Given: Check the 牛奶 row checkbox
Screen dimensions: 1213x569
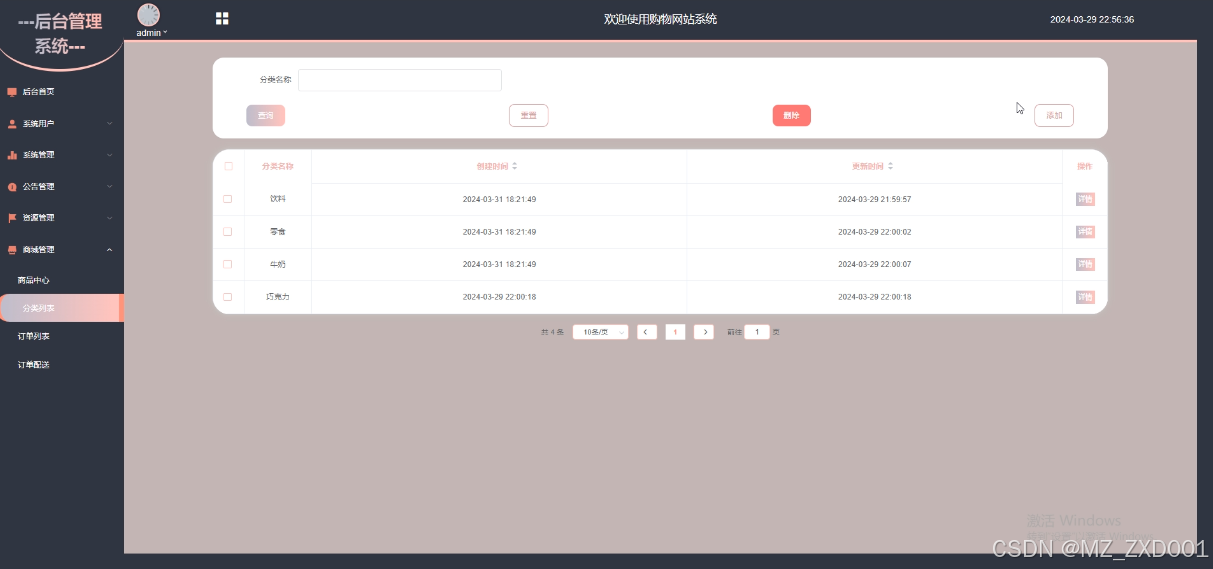Looking at the screenshot, I should point(228,264).
